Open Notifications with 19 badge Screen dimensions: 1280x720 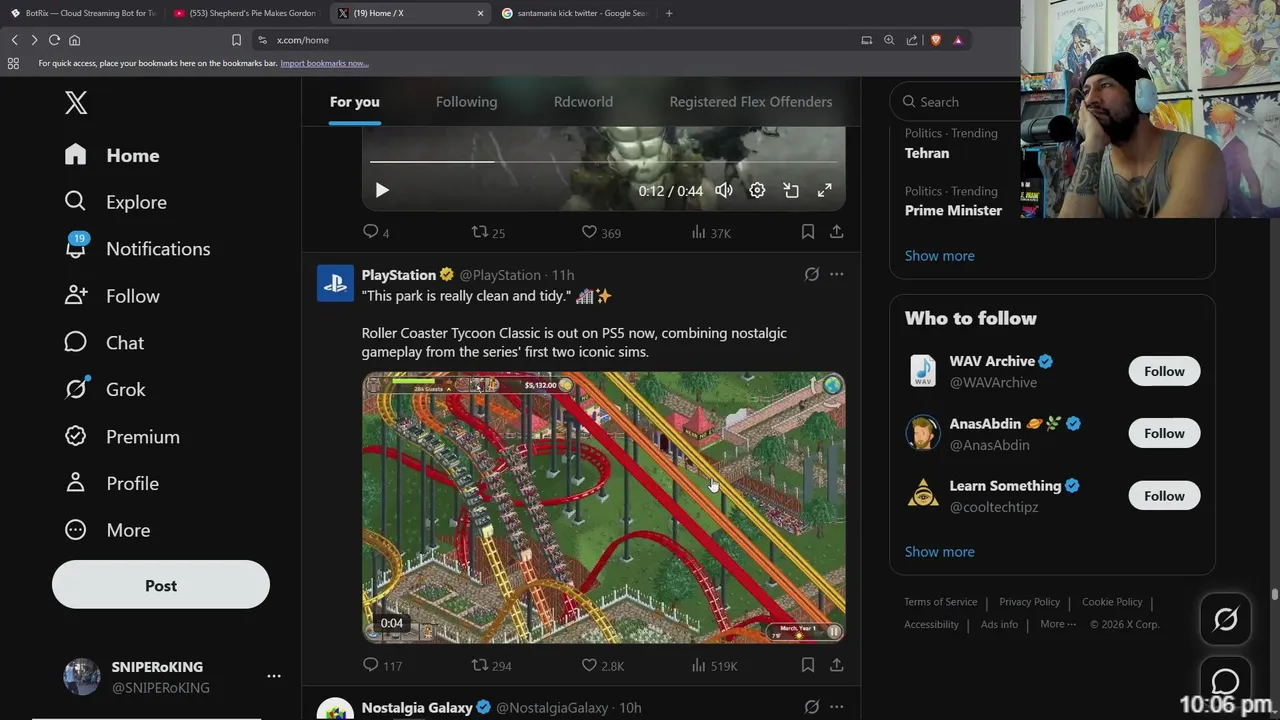[x=137, y=249]
